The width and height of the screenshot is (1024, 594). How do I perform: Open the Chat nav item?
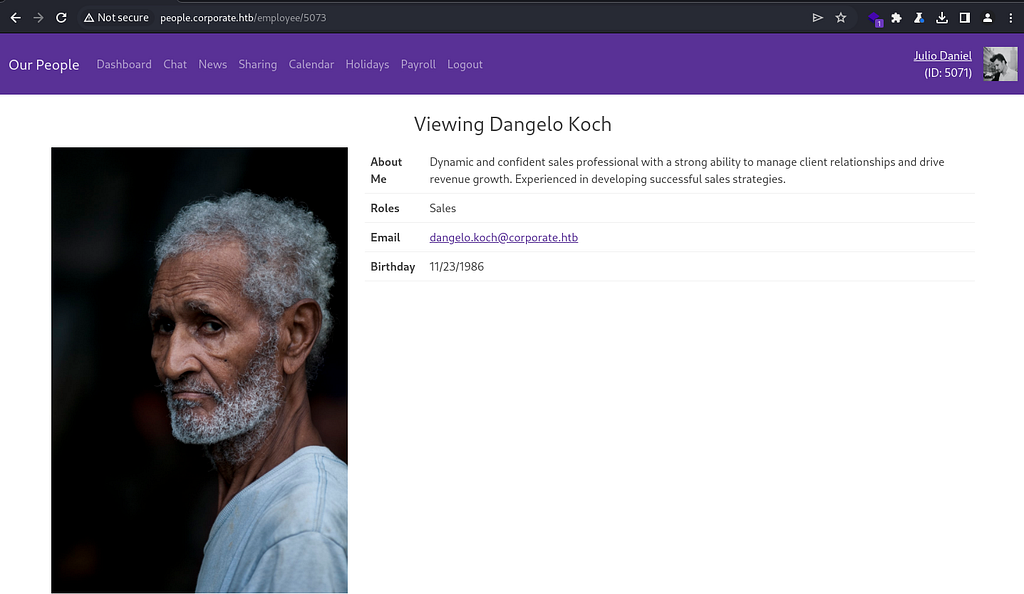pos(175,64)
